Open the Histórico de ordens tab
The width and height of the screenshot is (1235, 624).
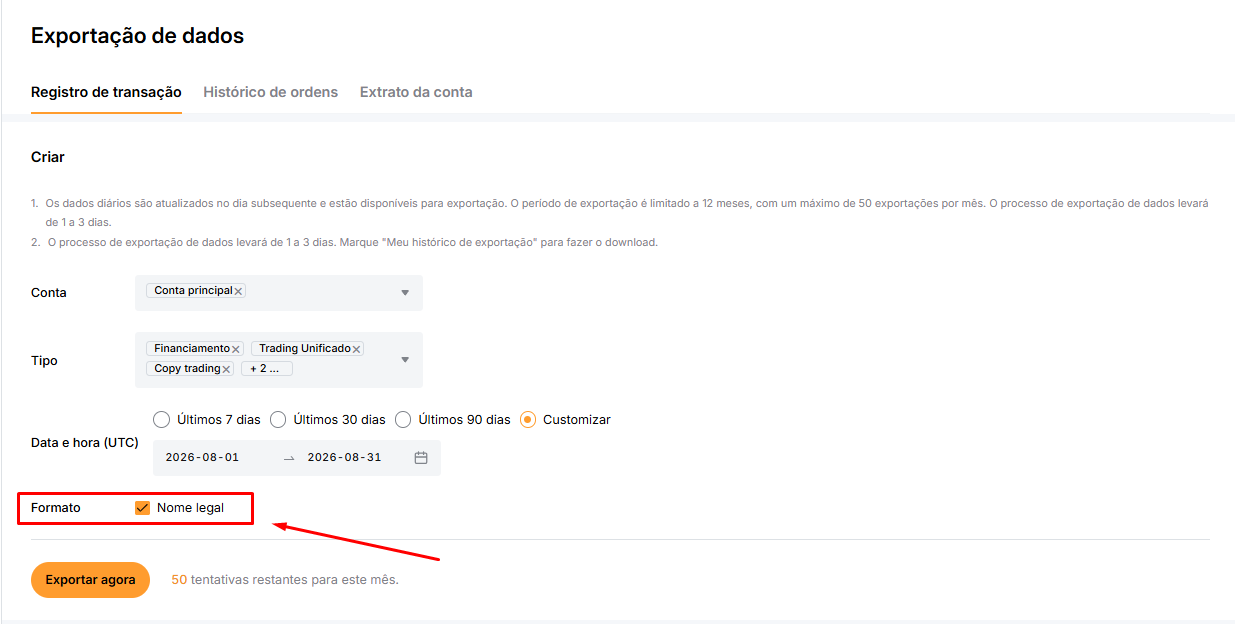[271, 92]
